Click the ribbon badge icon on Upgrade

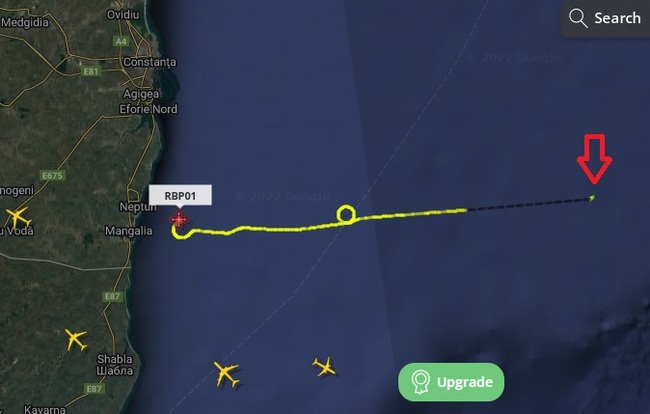coord(421,382)
